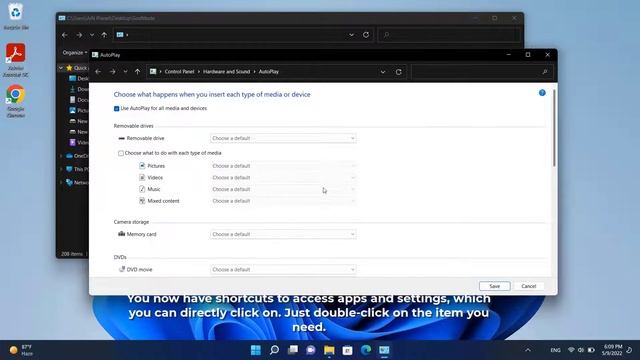This screenshot has height=360, width=640.
Task: Open the clock and date flyout
Action: click(x=611, y=350)
